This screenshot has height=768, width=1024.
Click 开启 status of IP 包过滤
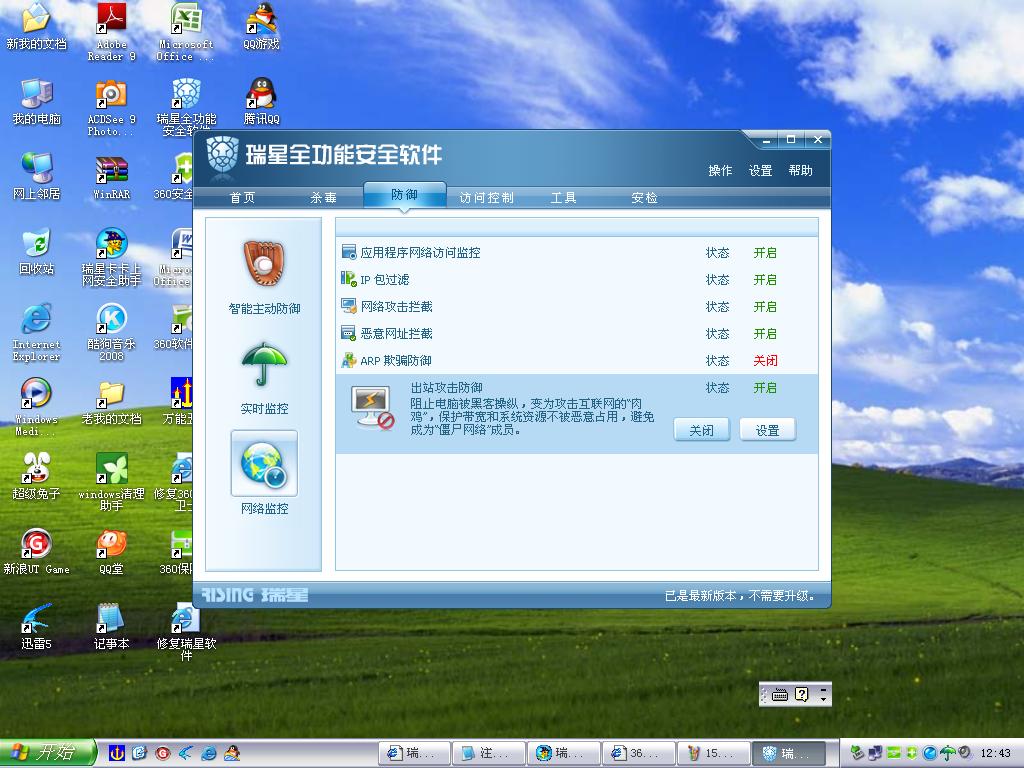[x=765, y=280]
